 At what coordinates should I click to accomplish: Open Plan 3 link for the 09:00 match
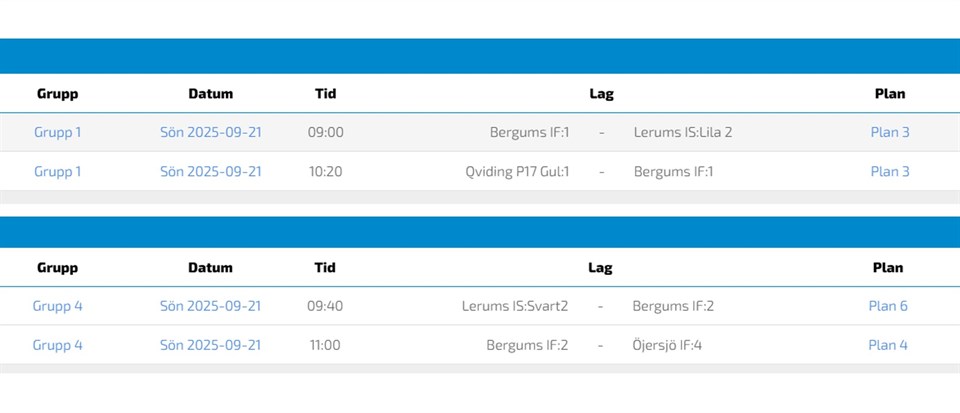890,132
